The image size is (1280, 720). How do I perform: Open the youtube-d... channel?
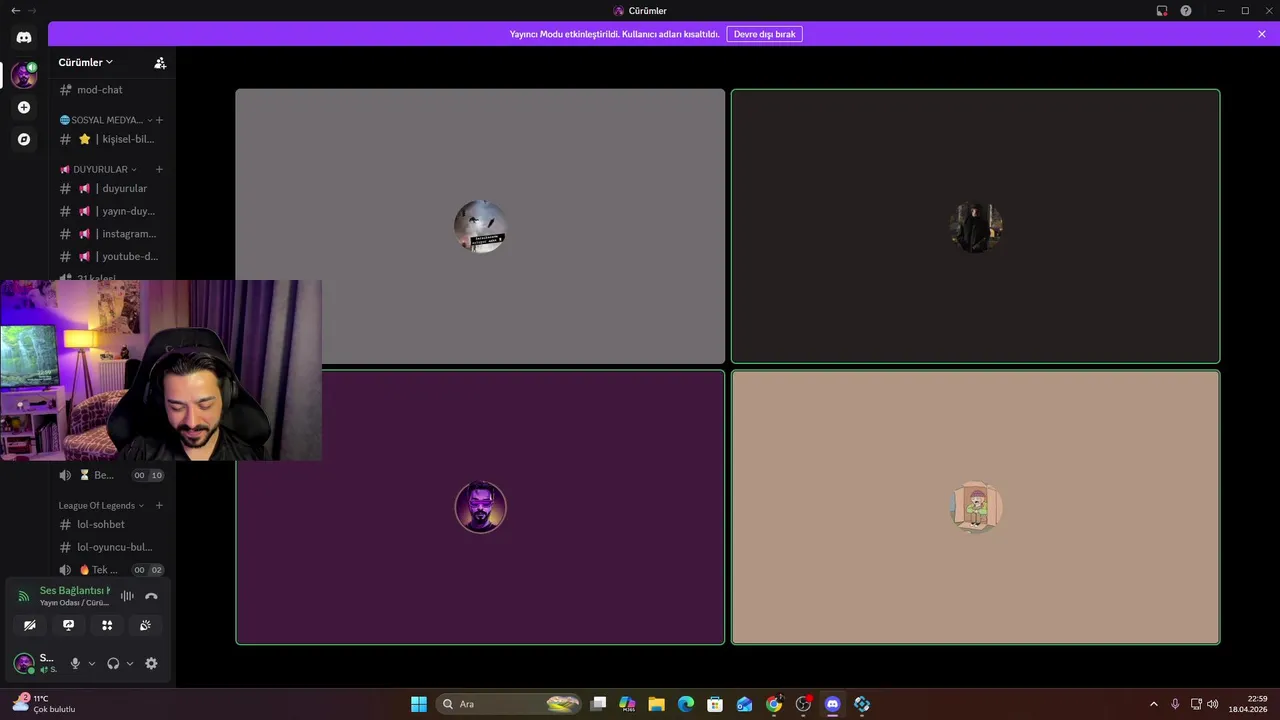[112, 256]
